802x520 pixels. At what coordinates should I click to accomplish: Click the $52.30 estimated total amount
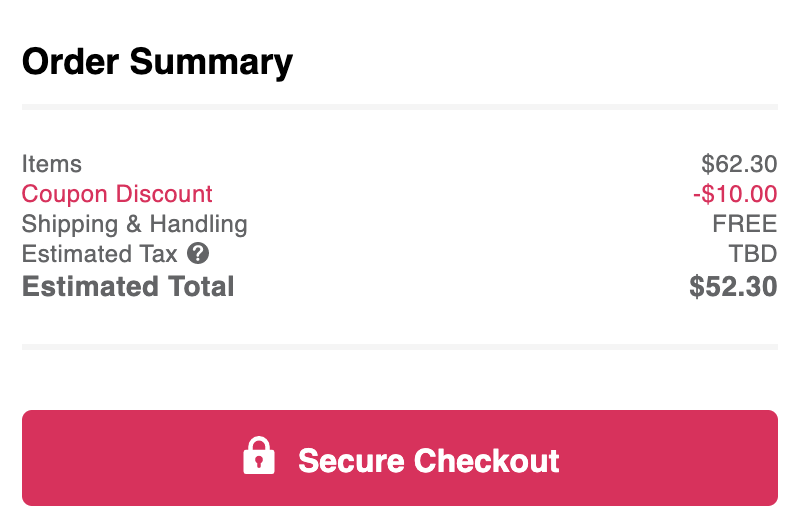click(733, 286)
